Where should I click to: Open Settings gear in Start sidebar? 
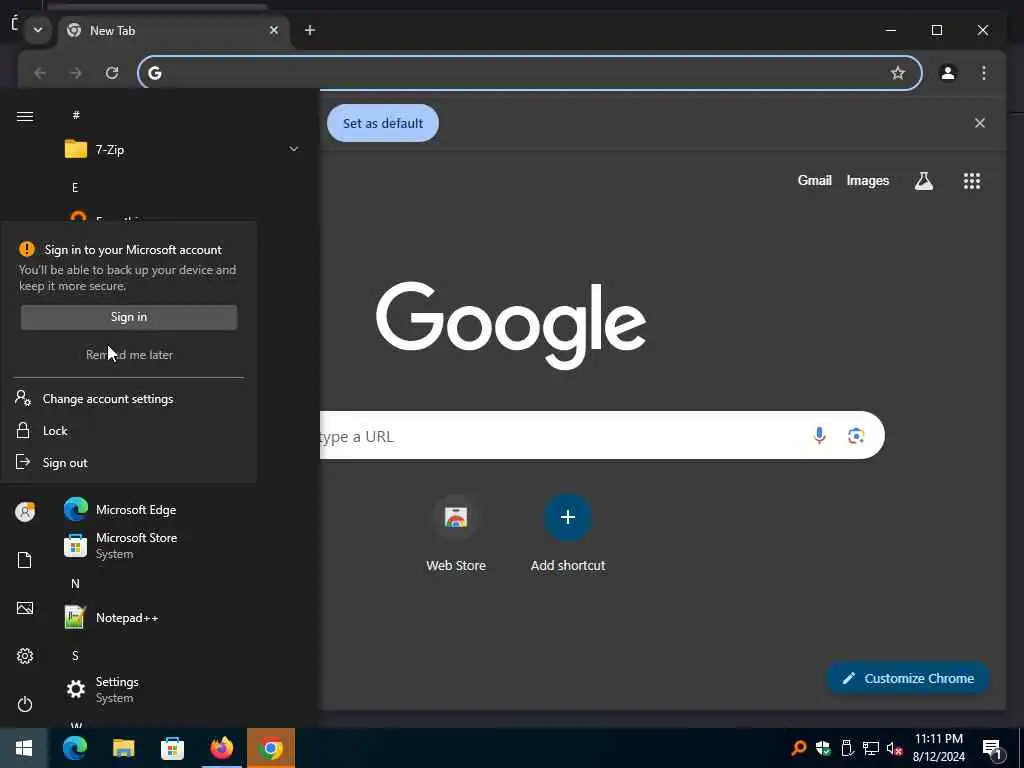pyautogui.click(x=25, y=656)
